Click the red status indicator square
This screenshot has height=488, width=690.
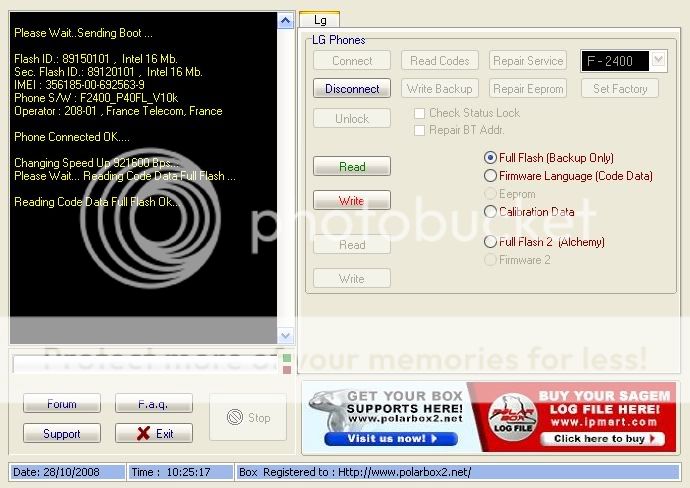[287, 370]
